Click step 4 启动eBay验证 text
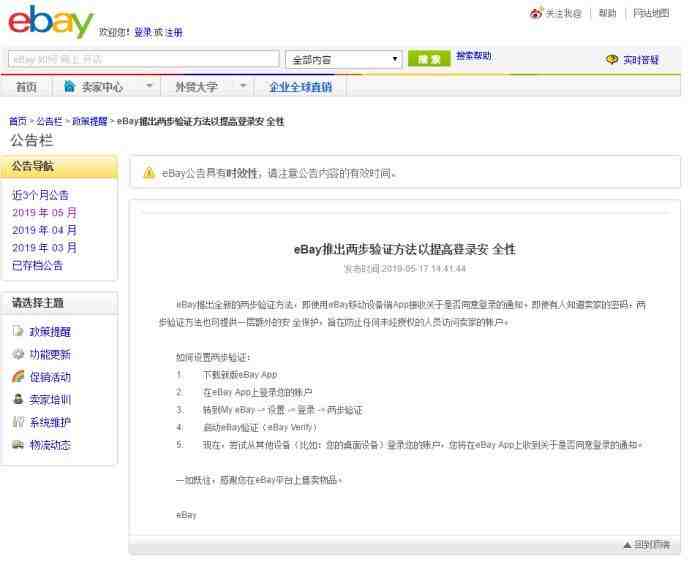The width and height of the screenshot is (692, 565). [260, 427]
